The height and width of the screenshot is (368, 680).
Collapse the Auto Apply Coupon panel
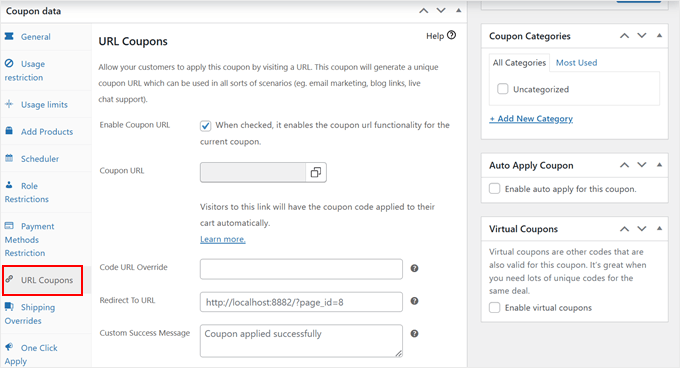pos(659,165)
